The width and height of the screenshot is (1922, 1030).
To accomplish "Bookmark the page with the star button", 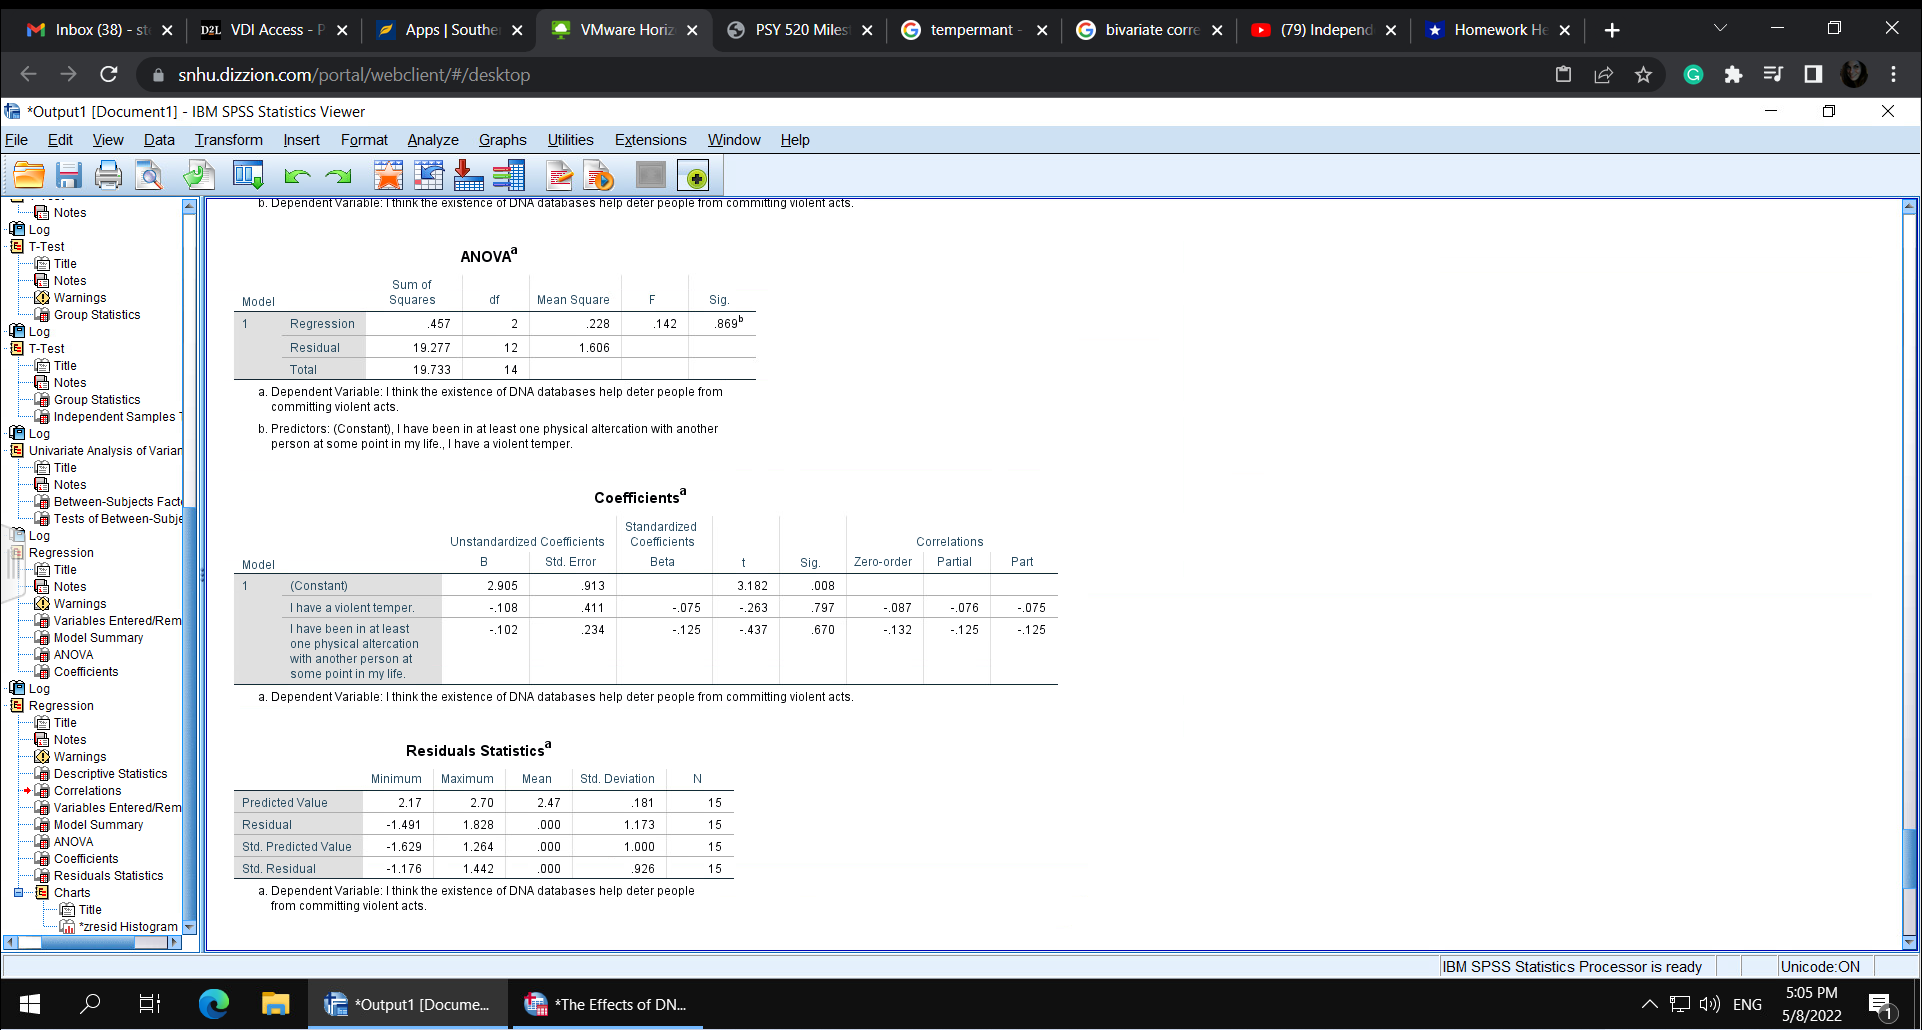I will point(1643,74).
